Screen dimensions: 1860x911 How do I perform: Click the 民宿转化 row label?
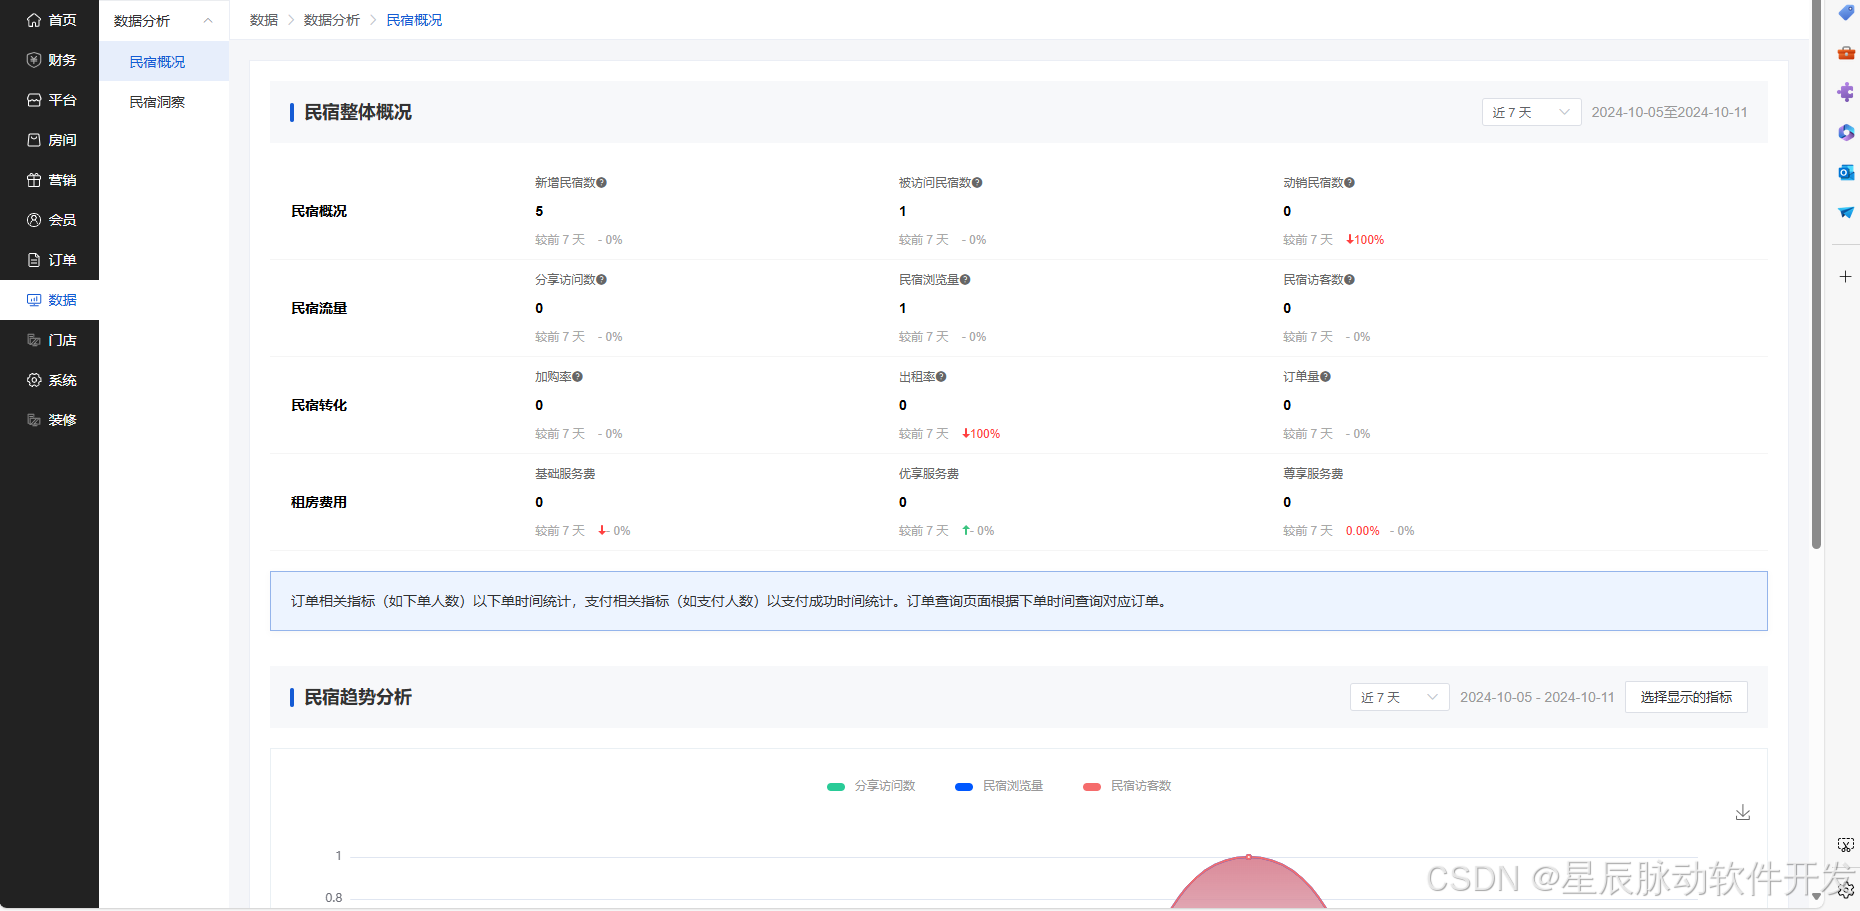click(319, 405)
